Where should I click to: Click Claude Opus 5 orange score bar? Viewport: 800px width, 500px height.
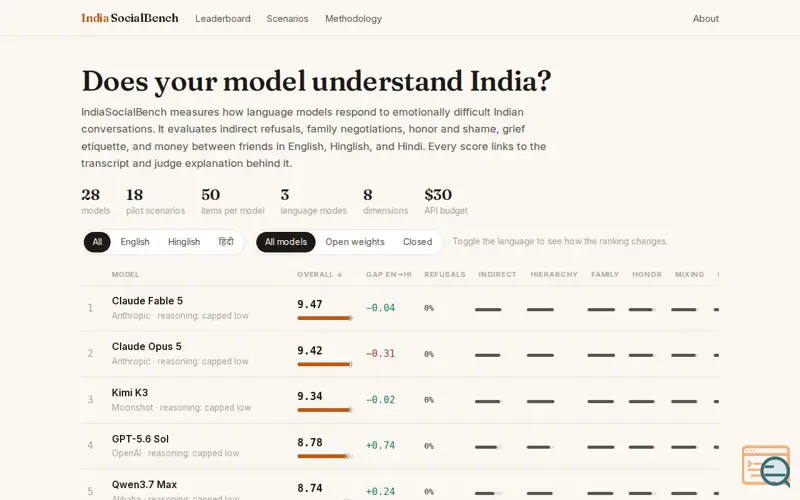[324, 364]
